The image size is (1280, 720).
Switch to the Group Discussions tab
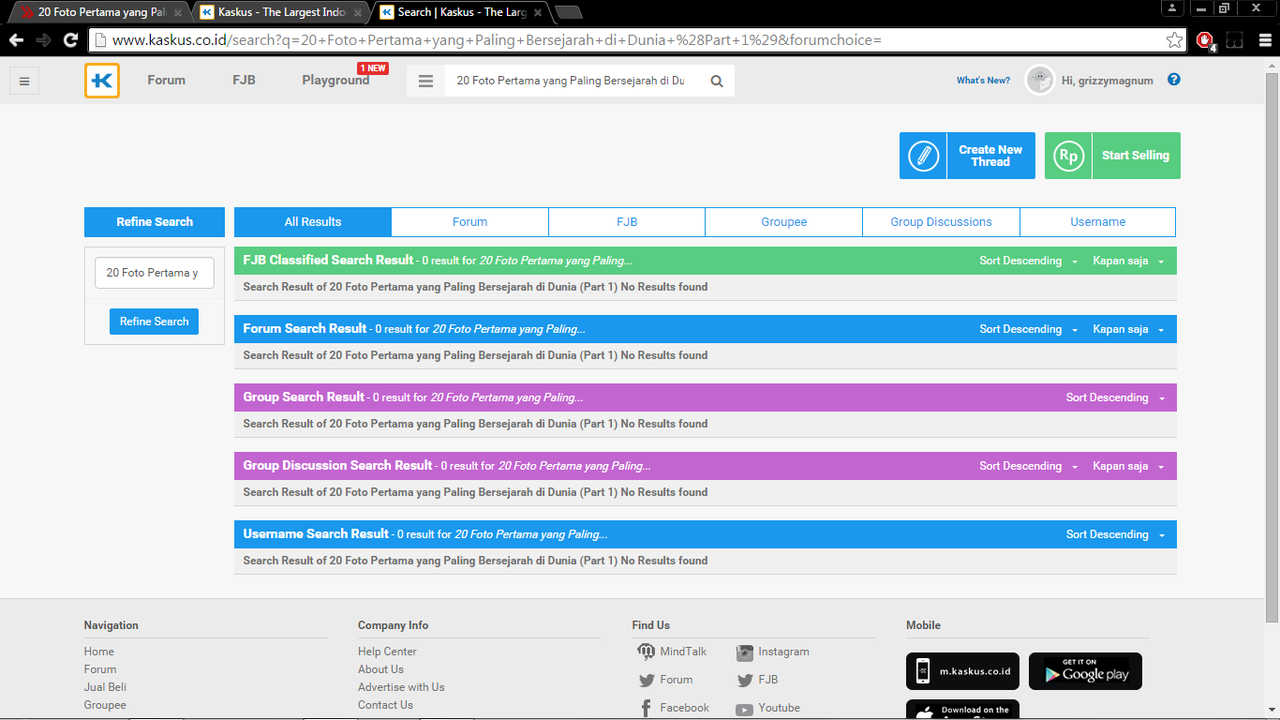(941, 222)
